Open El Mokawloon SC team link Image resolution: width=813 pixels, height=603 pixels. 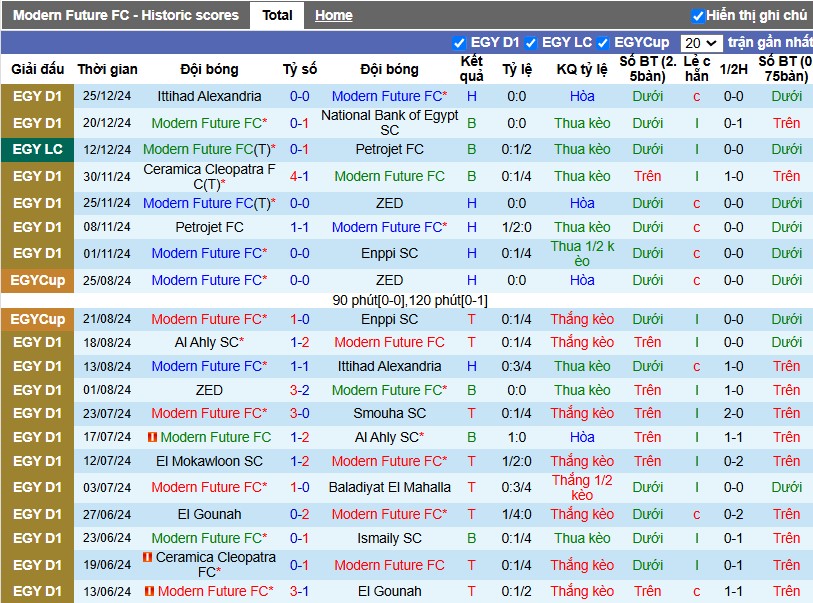(x=209, y=461)
